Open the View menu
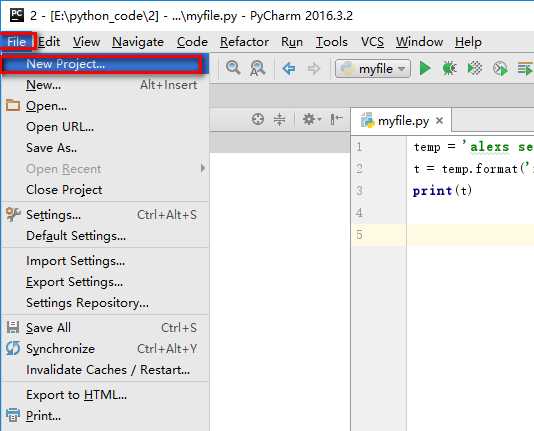534x431 pixels. tap(87, 42)
